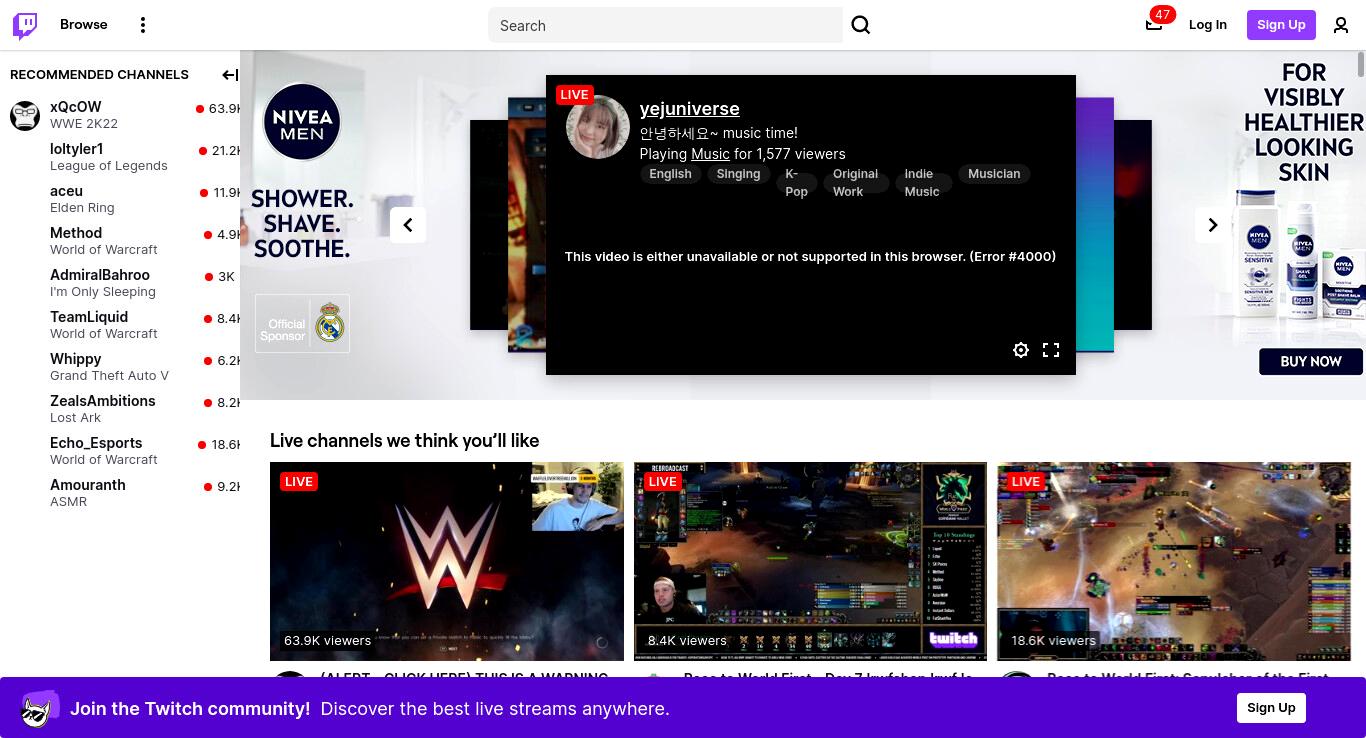Open video player settings gear

coord(1021,350)
